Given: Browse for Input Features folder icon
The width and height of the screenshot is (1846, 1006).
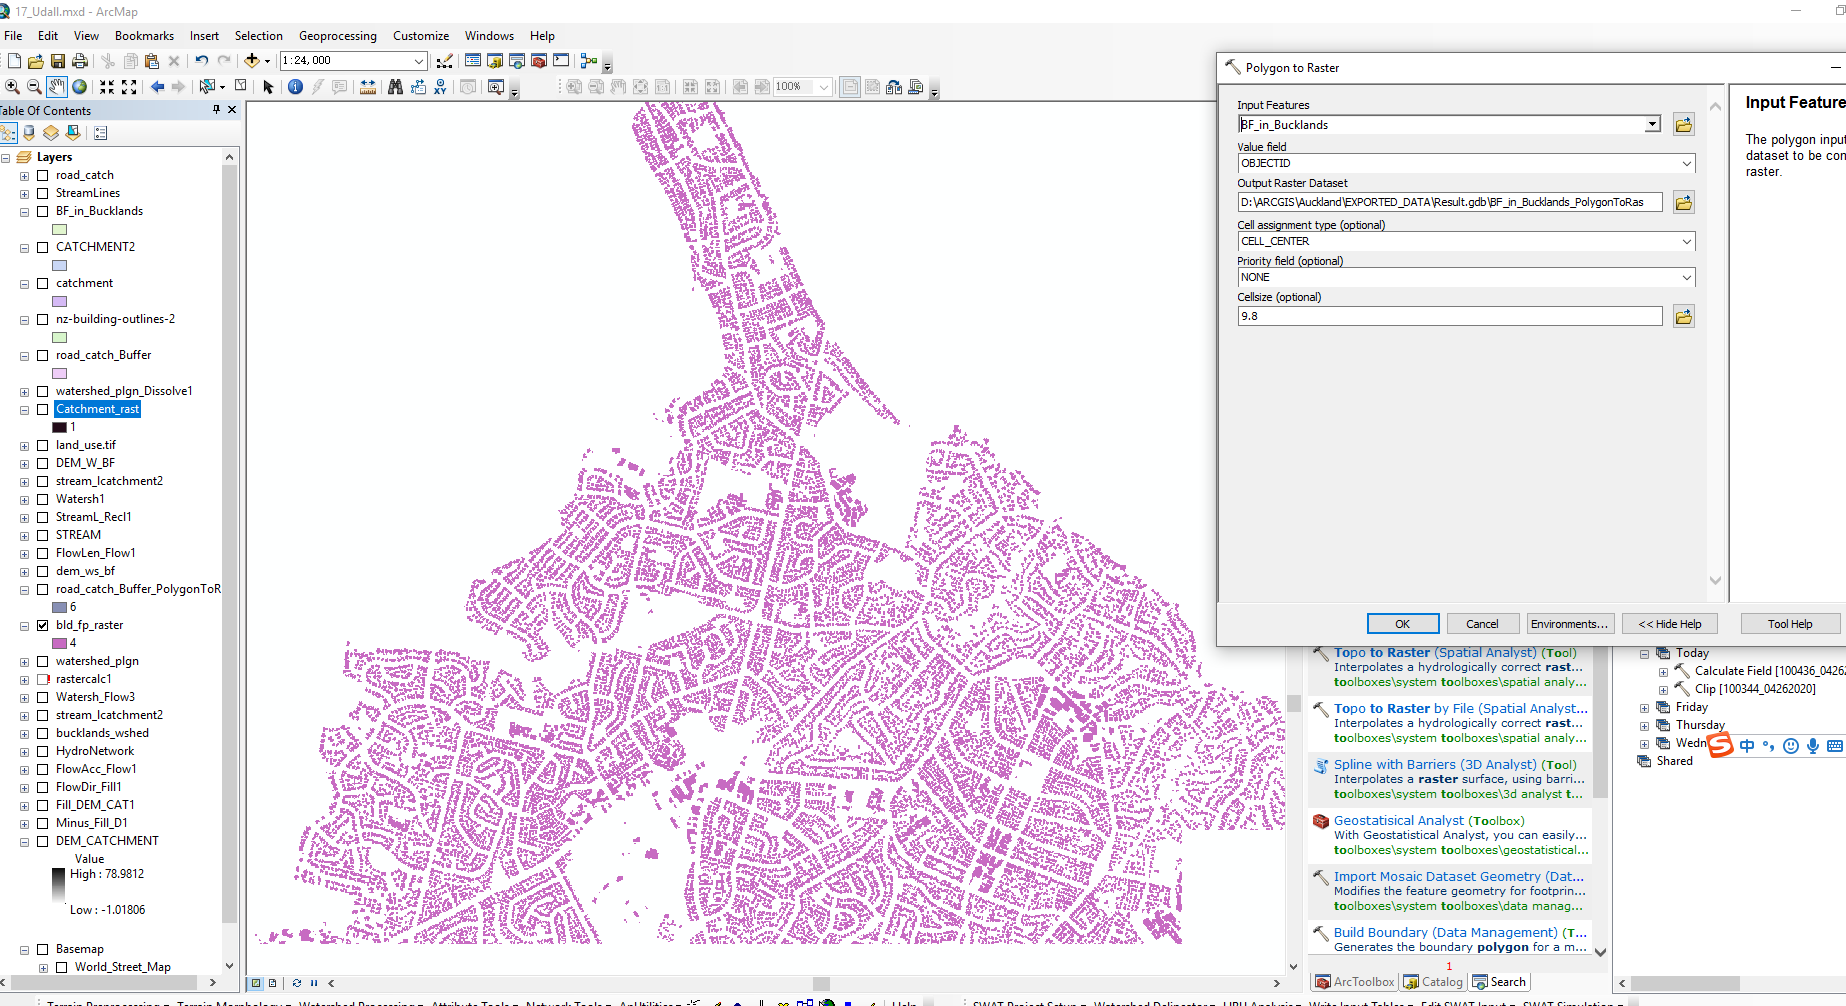Looking at the screenshot, I should click(1684, 125).
